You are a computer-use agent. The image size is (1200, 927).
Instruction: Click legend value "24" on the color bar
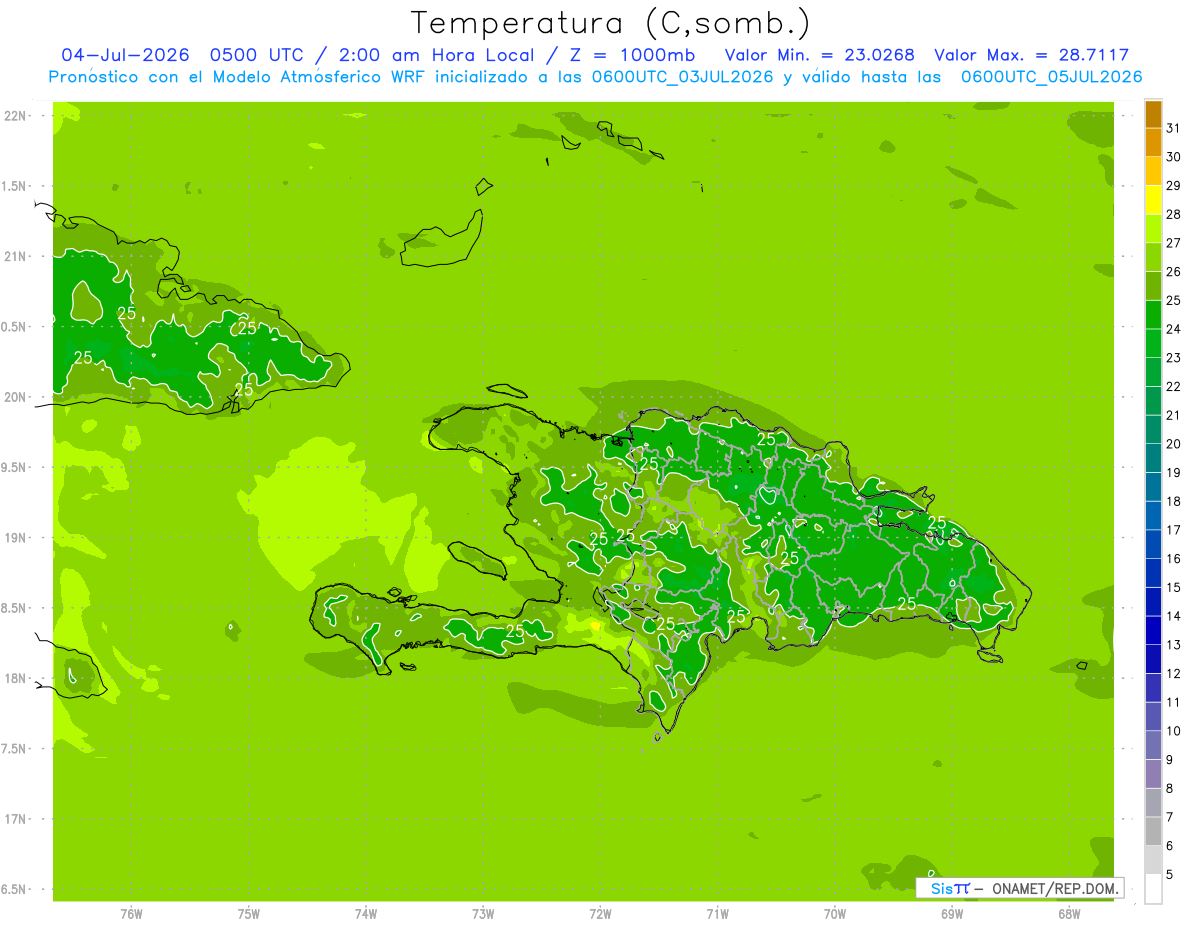tap(1174, 329)
